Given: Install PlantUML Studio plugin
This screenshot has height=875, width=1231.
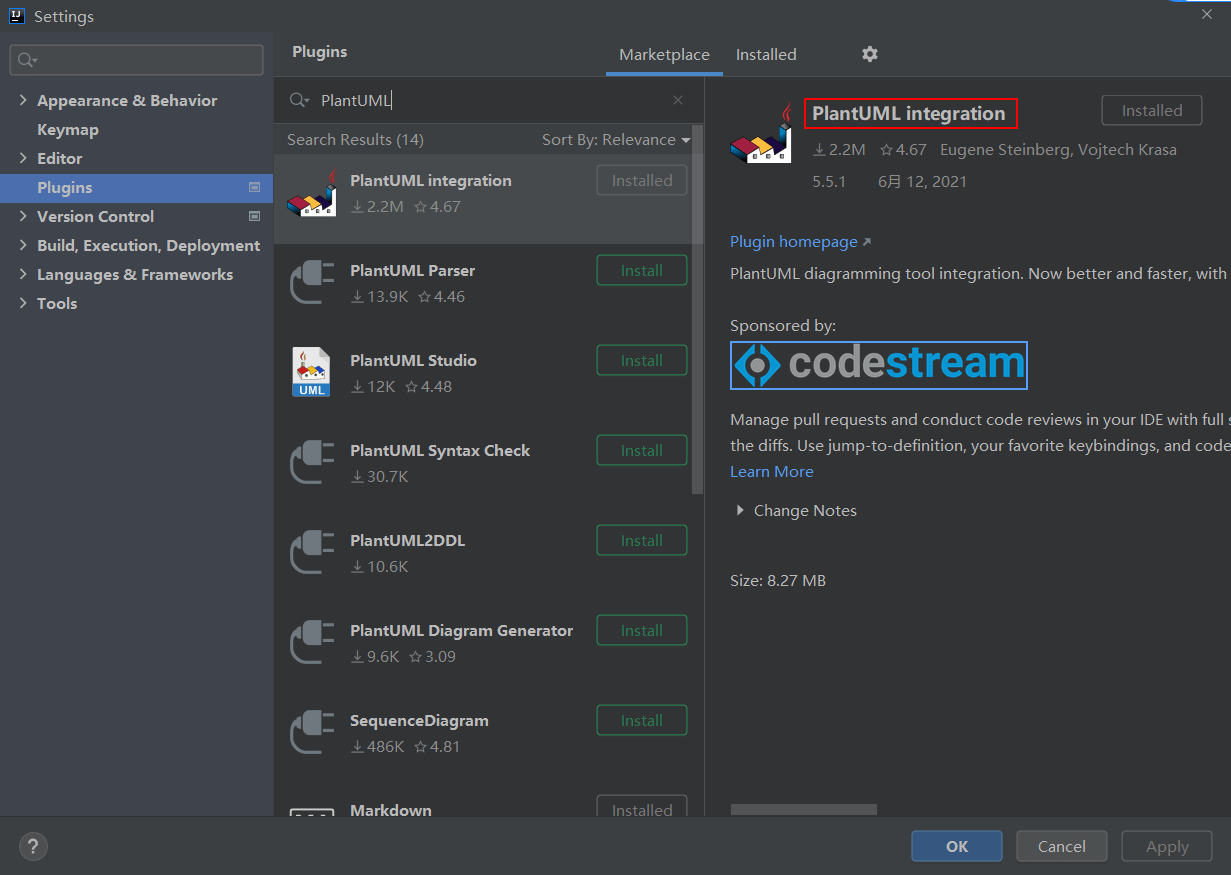Looking at the screenshot, I should point(642,360).
